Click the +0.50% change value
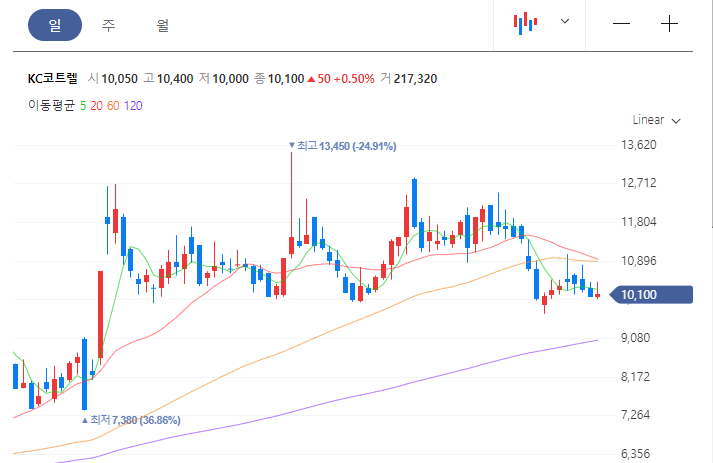 [x=354, y=79]
